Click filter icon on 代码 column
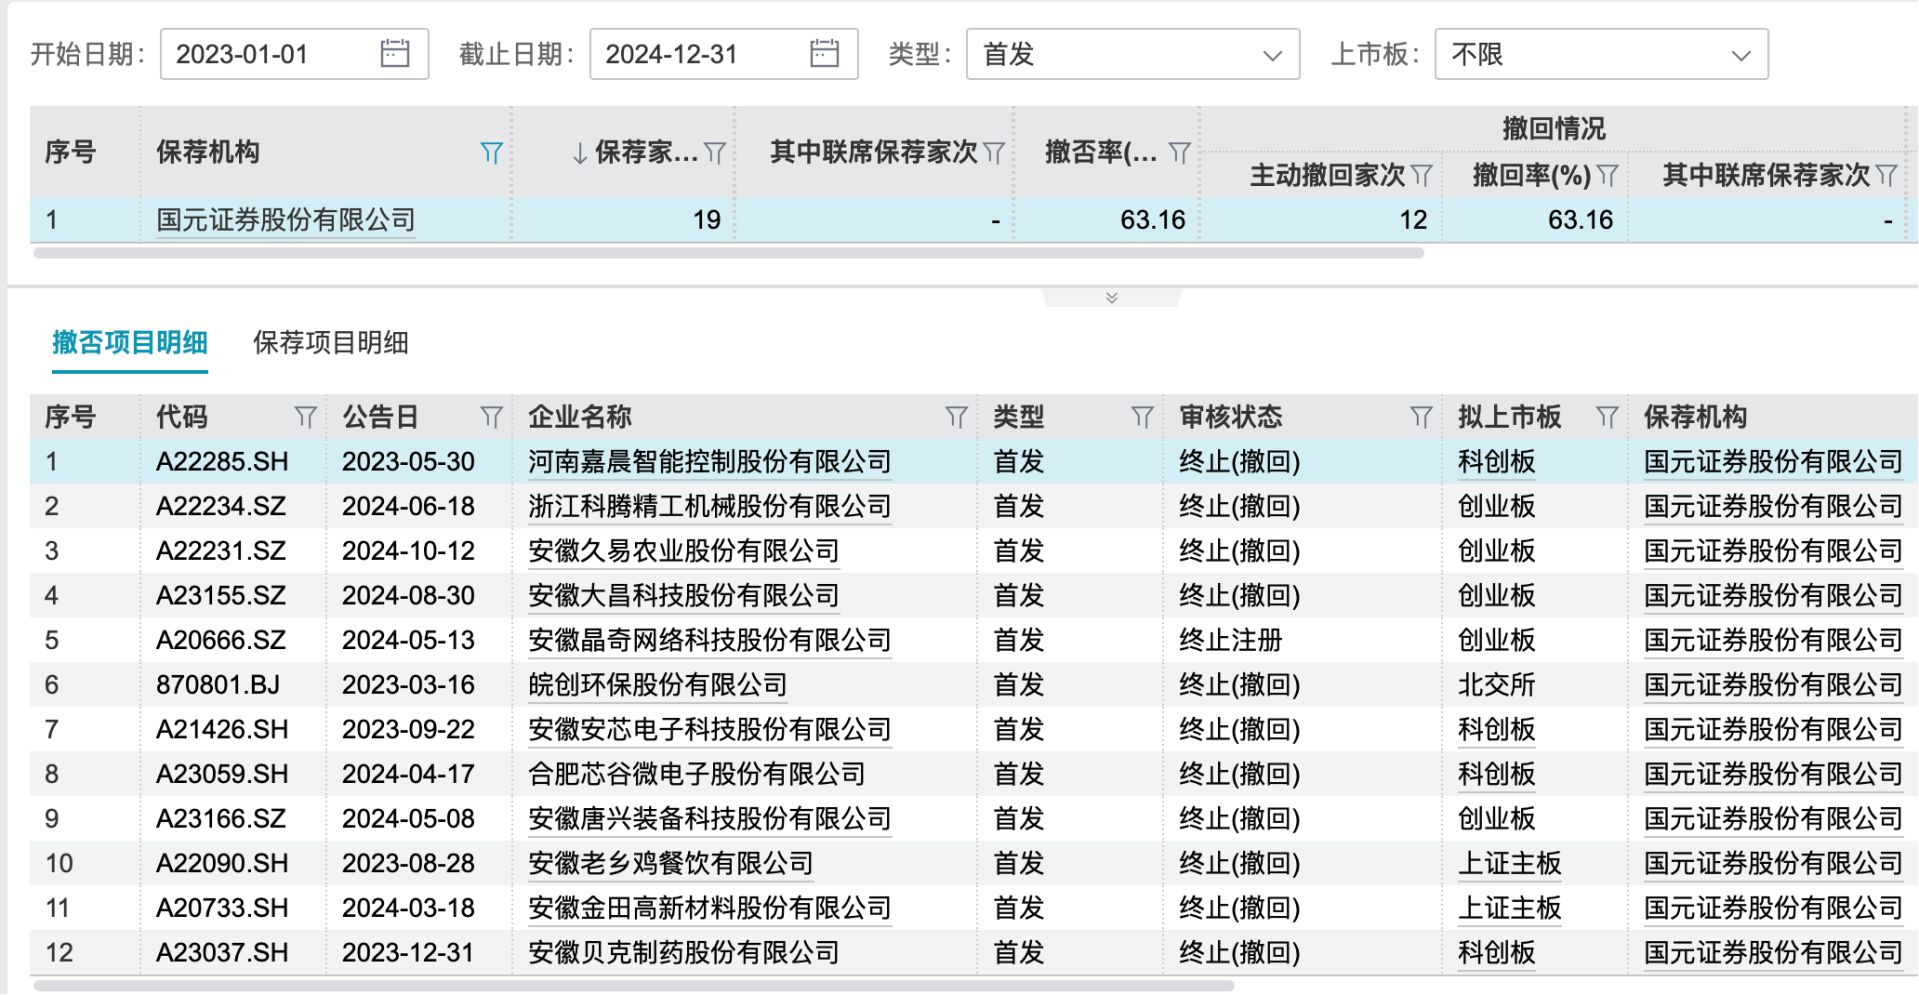Viewport: 1919px width, 995px height. click(x=305, y=417)
